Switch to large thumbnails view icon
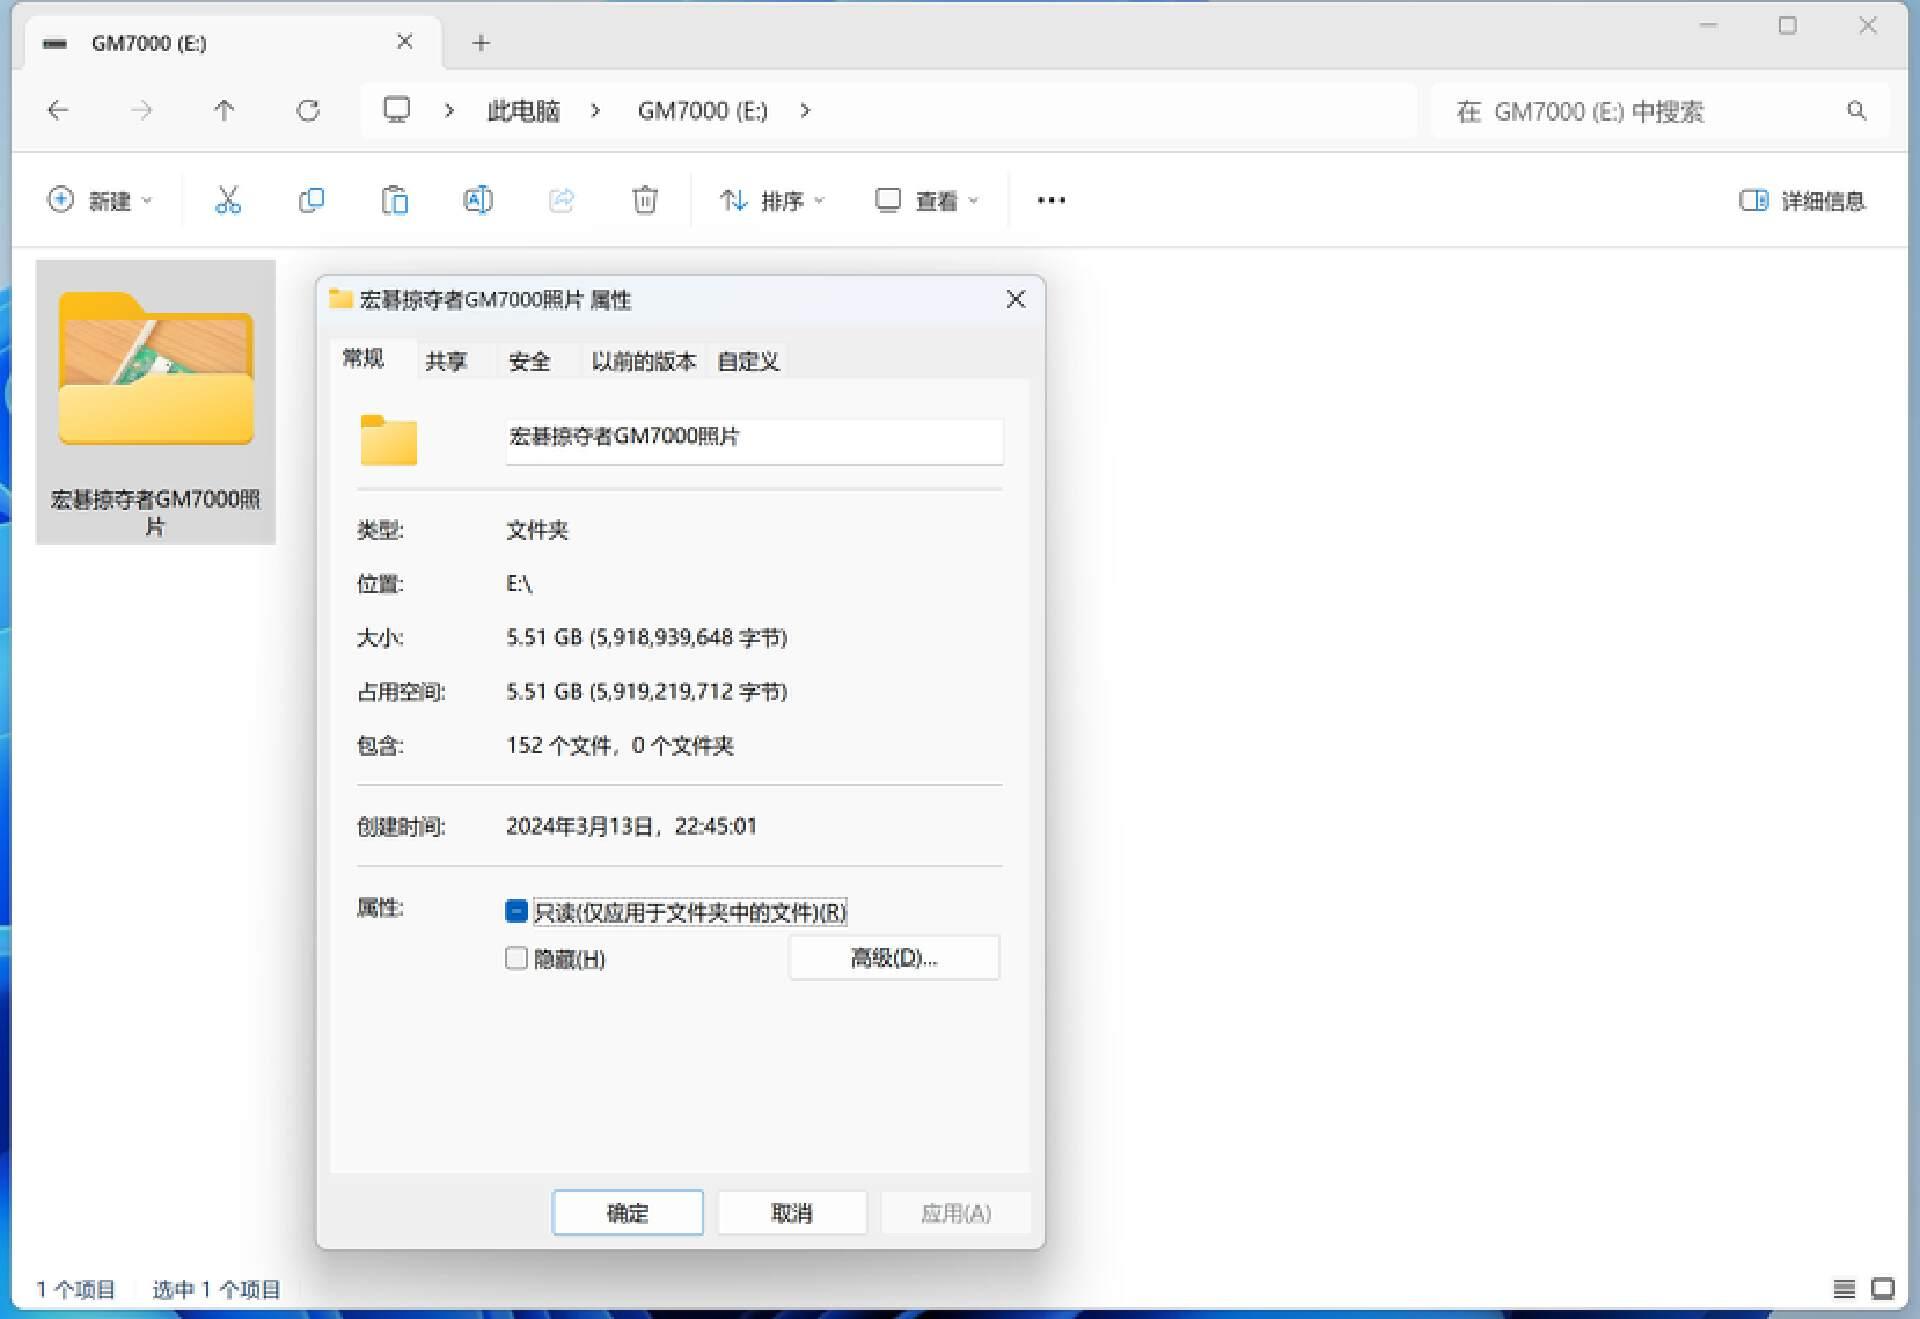This screenshot has height=1319, width=1920. coord(1882,1289)
